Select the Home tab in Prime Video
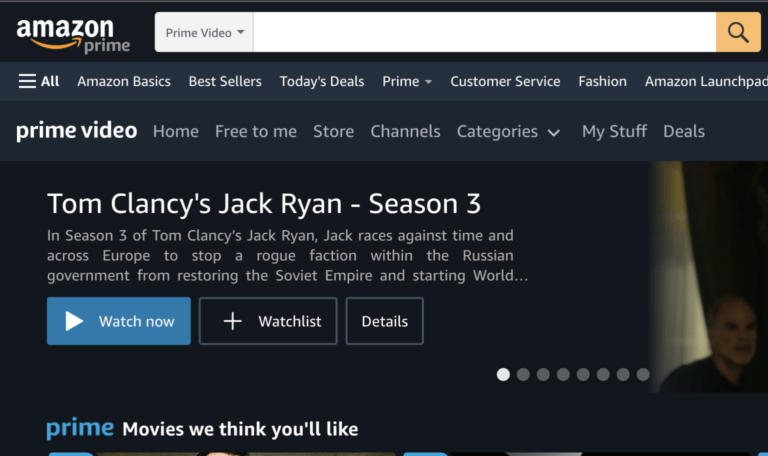 tap(176, 131)
